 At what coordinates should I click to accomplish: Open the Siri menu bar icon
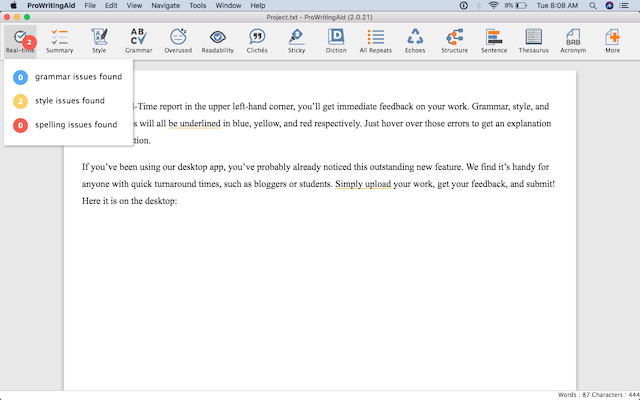(609, 5)
